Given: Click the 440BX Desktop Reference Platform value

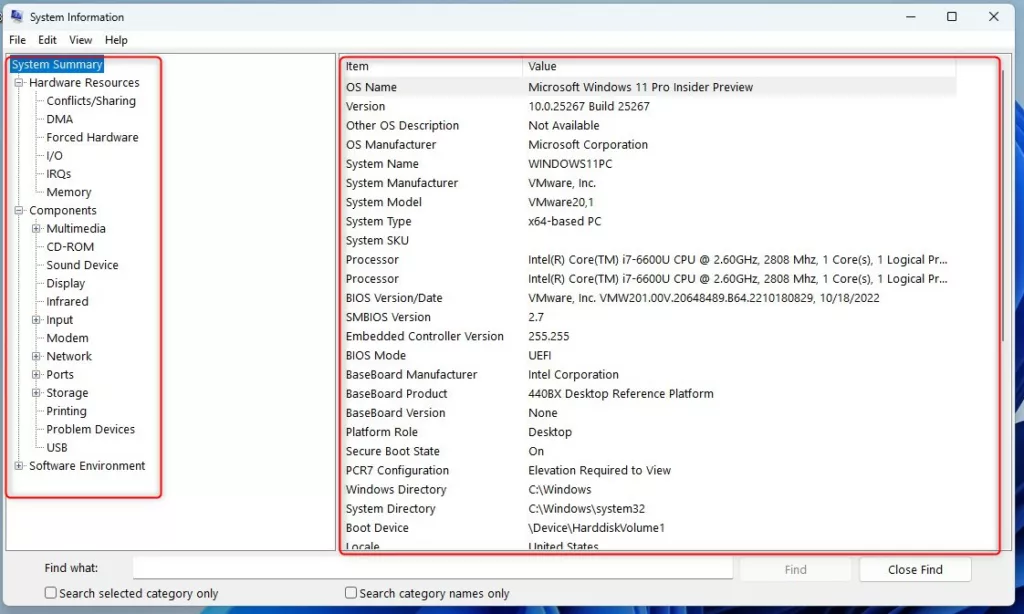Looking at the screenshot, I should [x=620, y=394].
